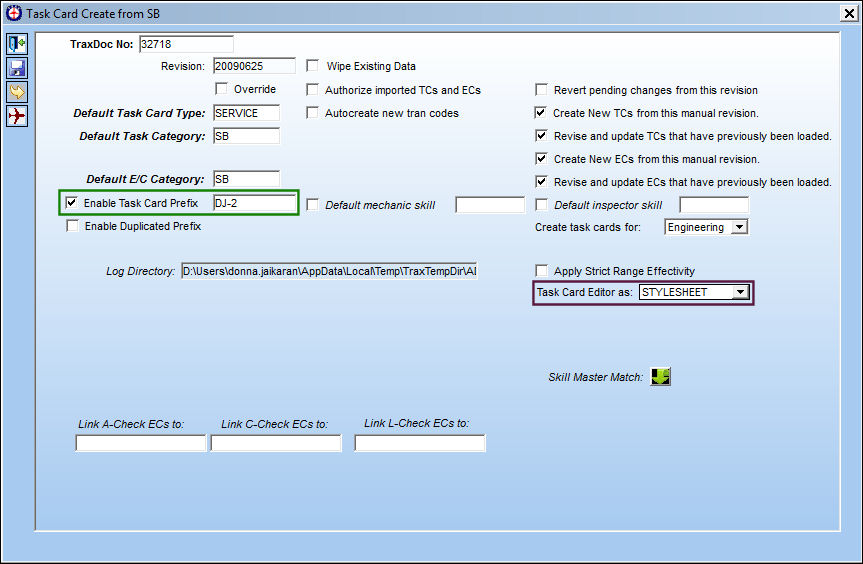
Task: Uncheck Revise and update TCs previously loaded
Action: point(542,136)
